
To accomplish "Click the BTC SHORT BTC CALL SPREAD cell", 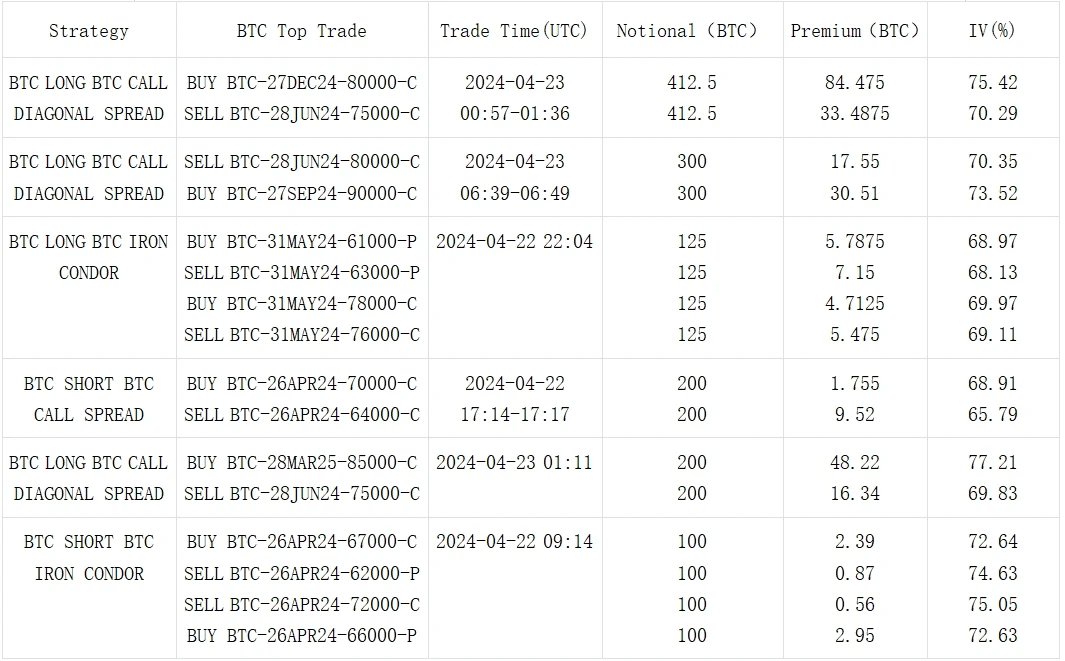I will tap(89, 399).
